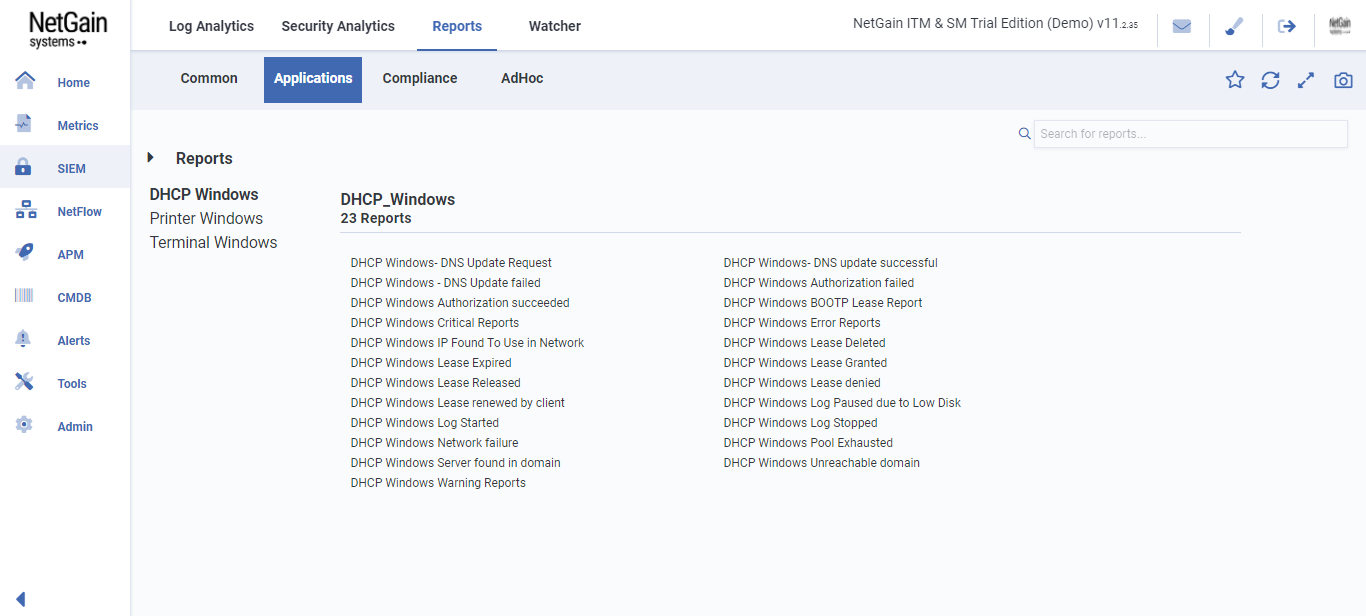Viewport: 1366px width, 616px height.
Task: Open DHCP Windows Warning Reports
Action: (x=438, y=482)
